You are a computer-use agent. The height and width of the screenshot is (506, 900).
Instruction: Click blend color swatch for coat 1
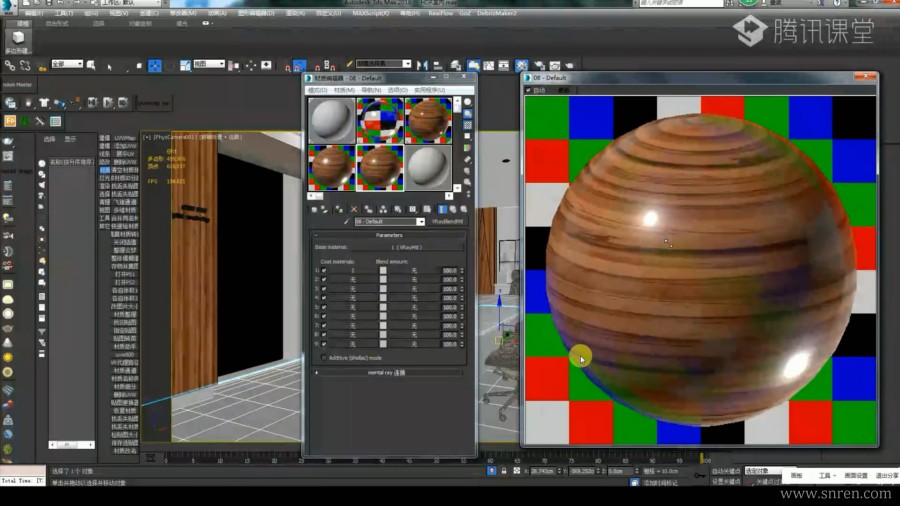click(x=383, y=270)
